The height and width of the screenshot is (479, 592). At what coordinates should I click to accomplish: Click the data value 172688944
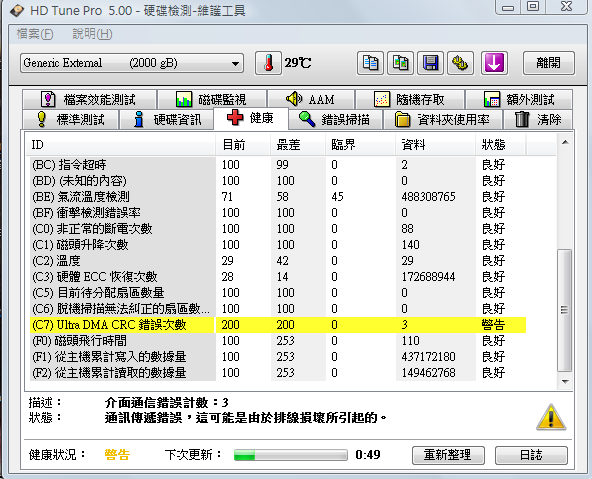[x=429, y=277]
